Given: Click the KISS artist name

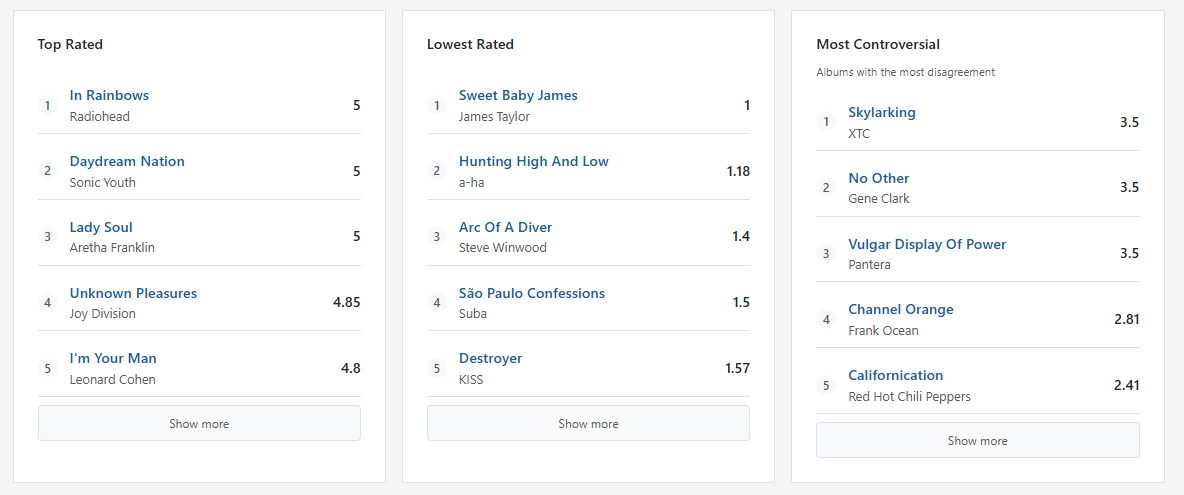Looking at the screenshot, I should pyautogui.click(x=471, y=380).
